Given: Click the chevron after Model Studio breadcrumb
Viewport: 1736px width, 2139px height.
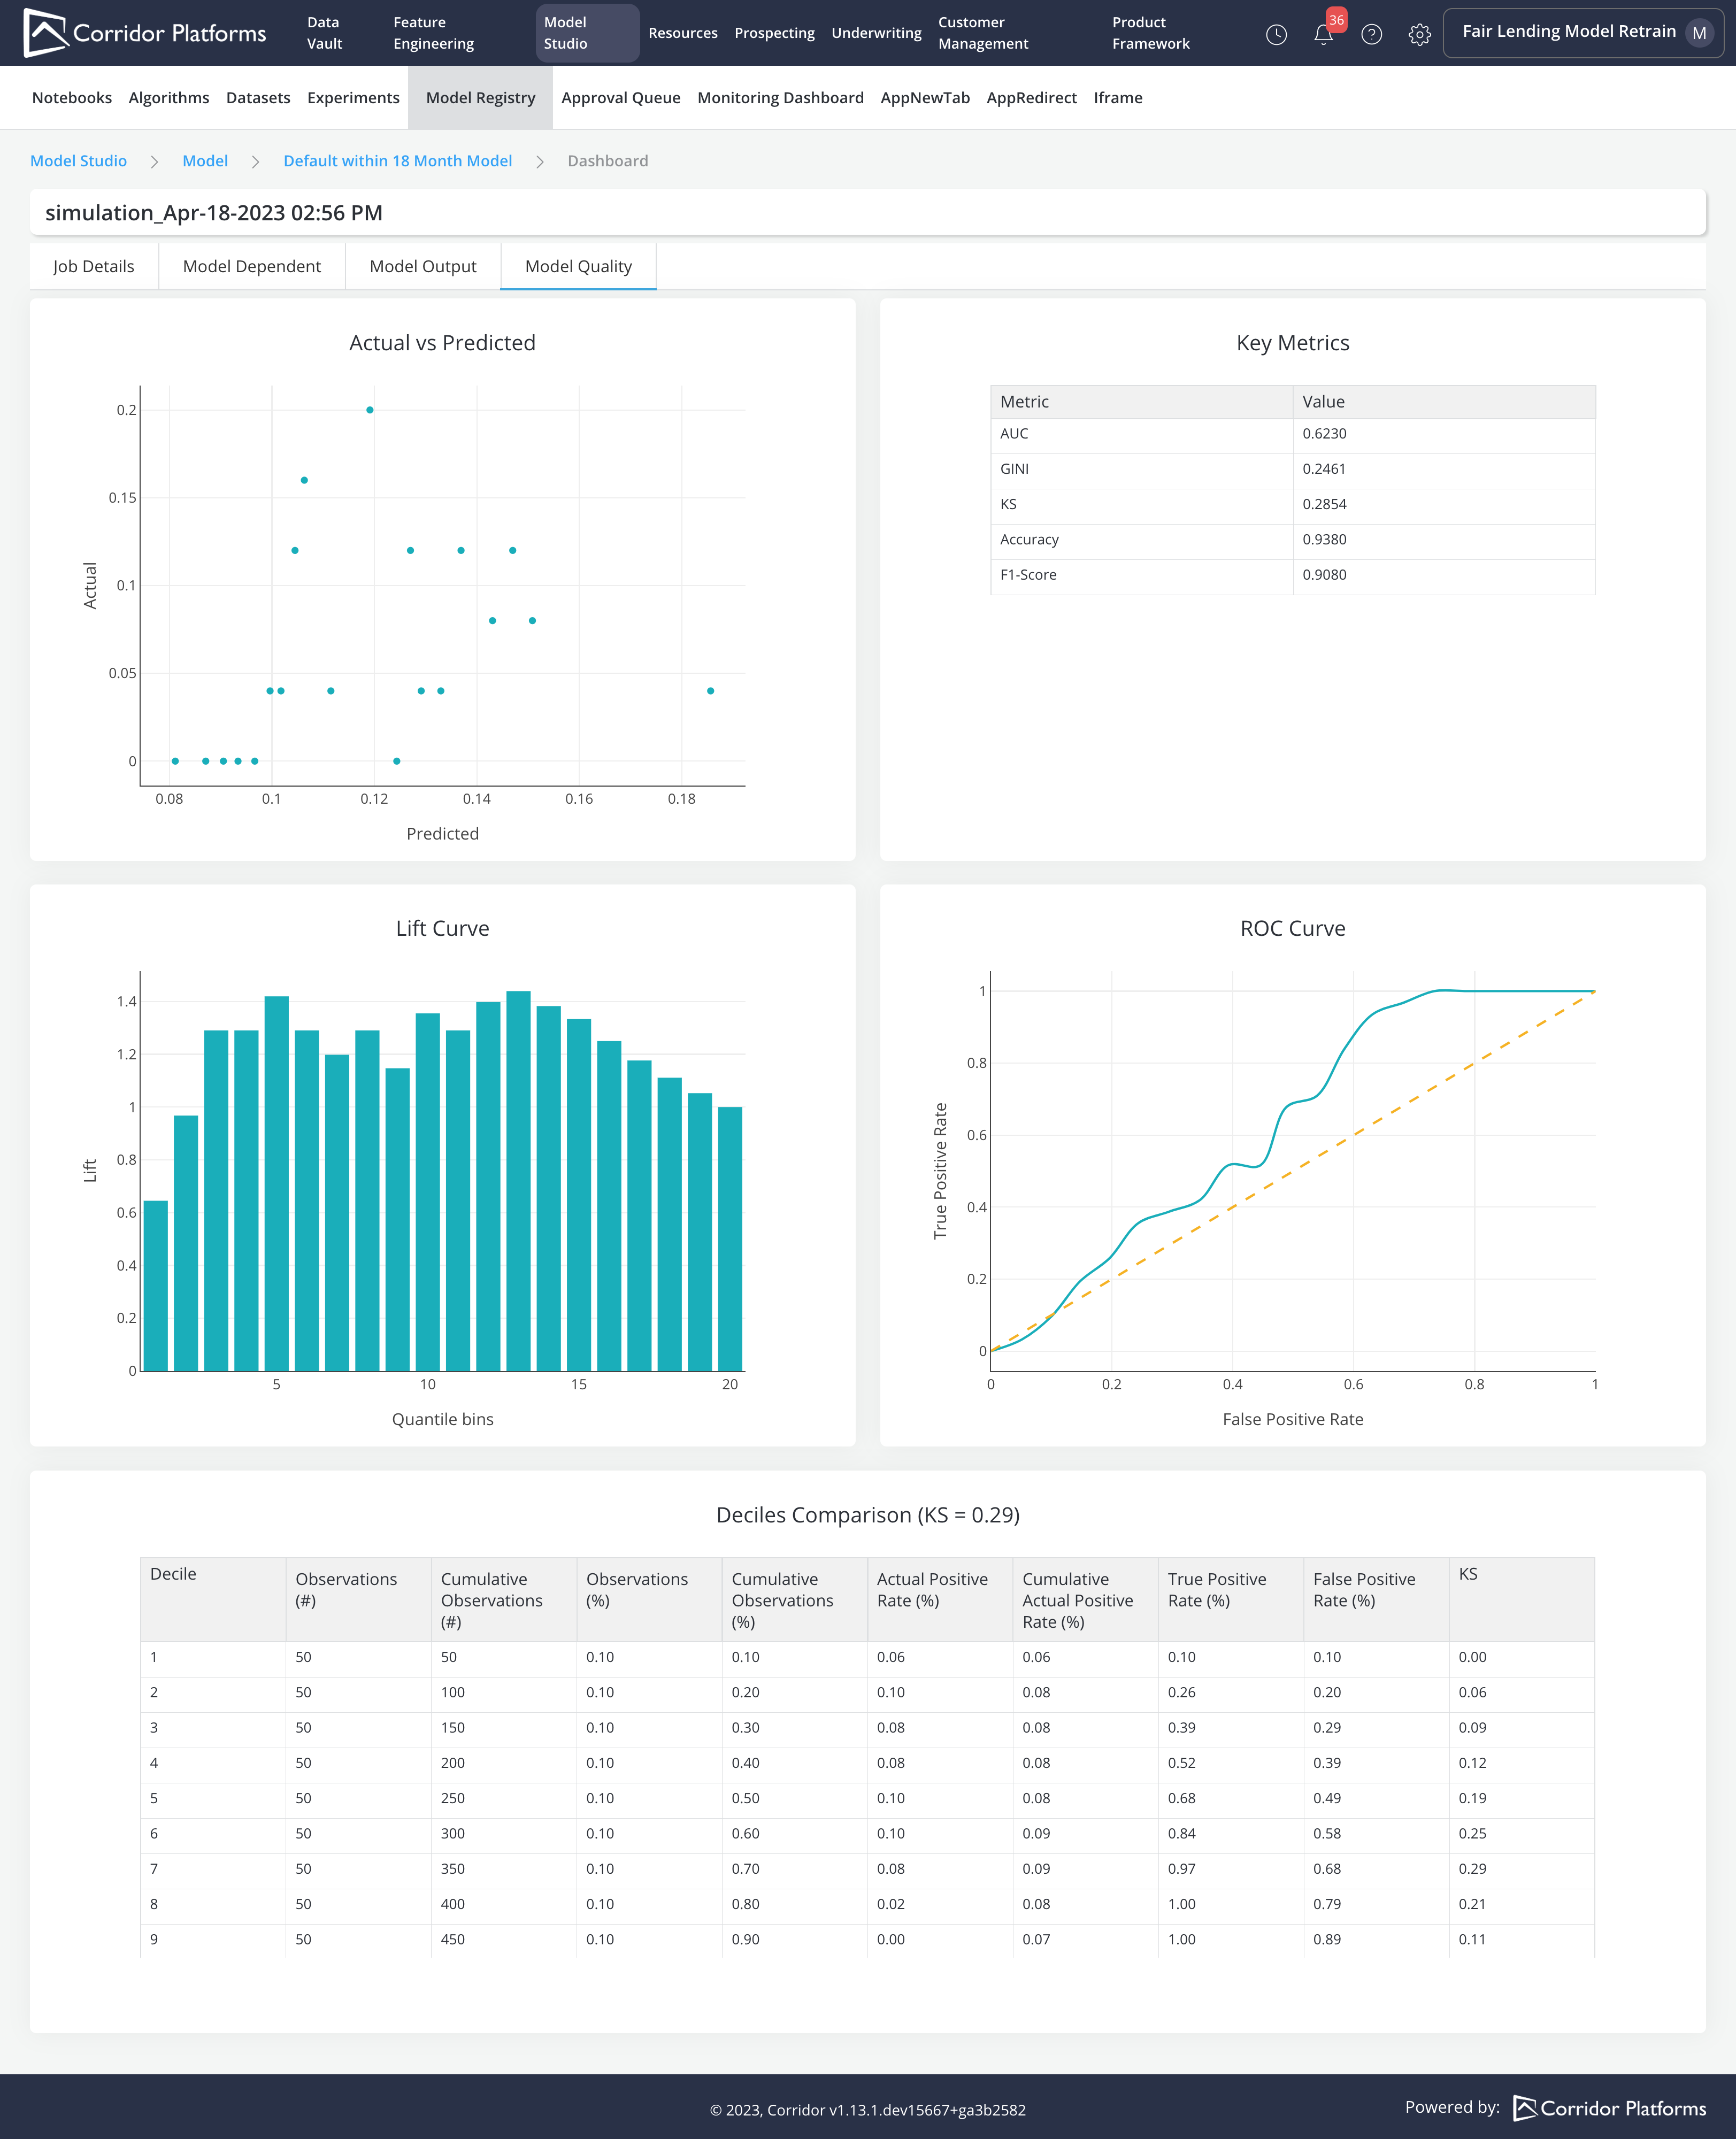Looking at the screenshot, I should 155,162.
